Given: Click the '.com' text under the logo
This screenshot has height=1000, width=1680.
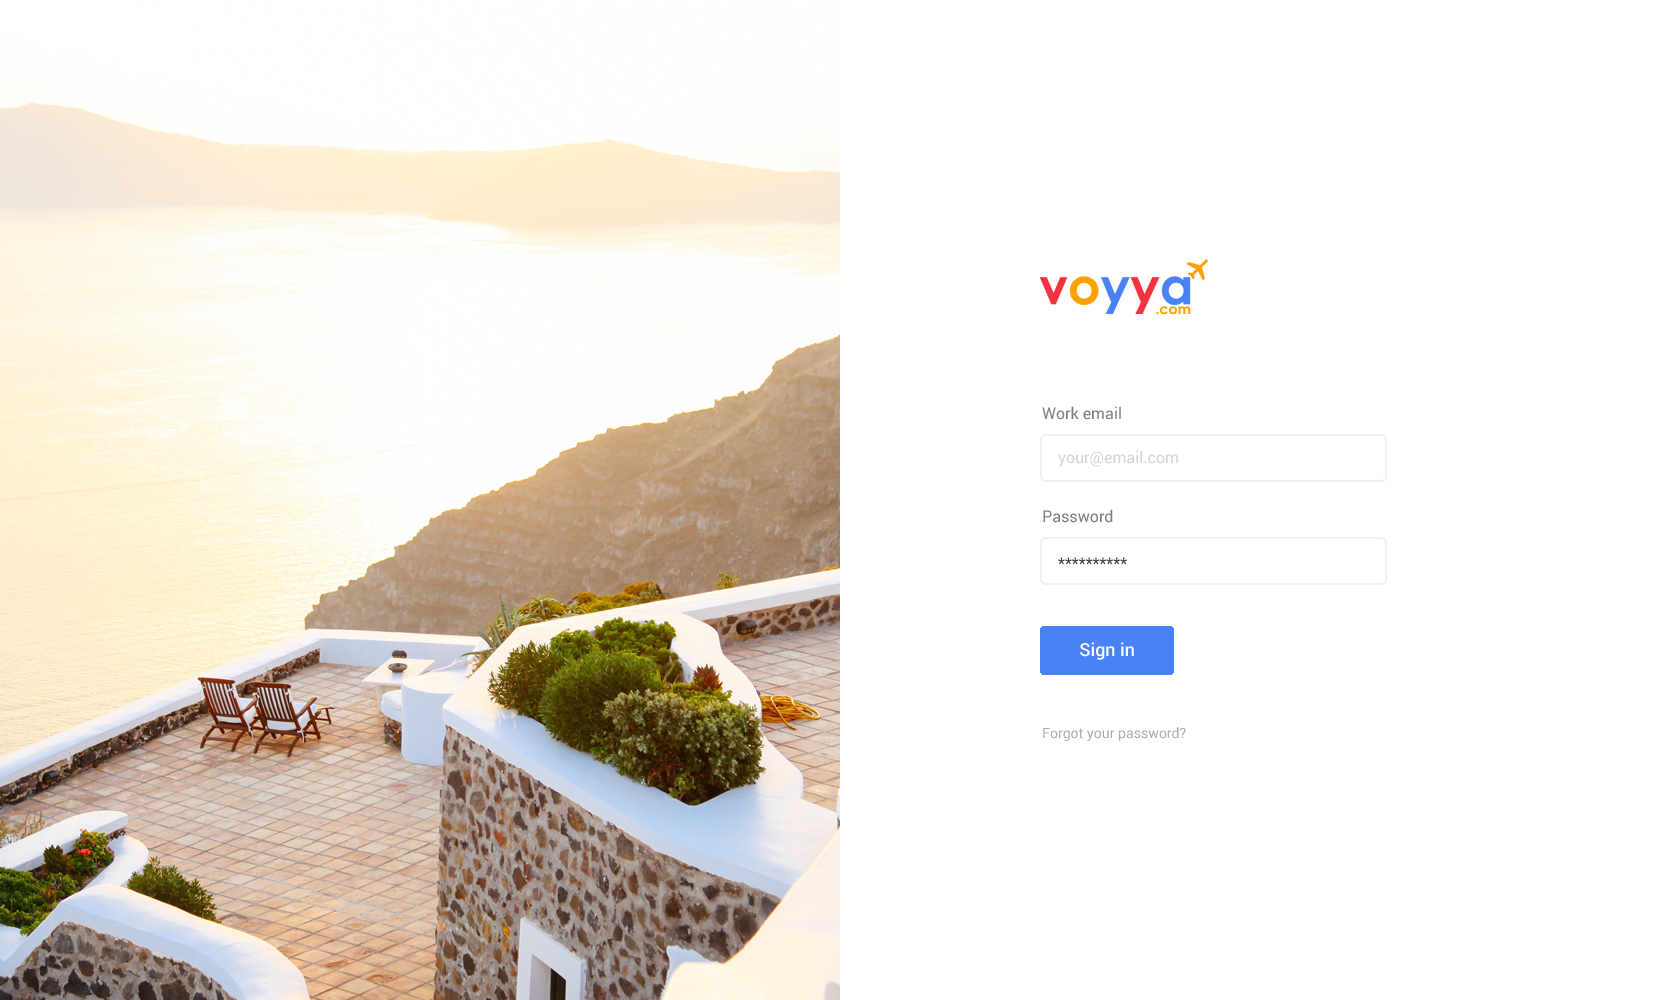Looking at the screenshot, I should tap(1174, 310).
